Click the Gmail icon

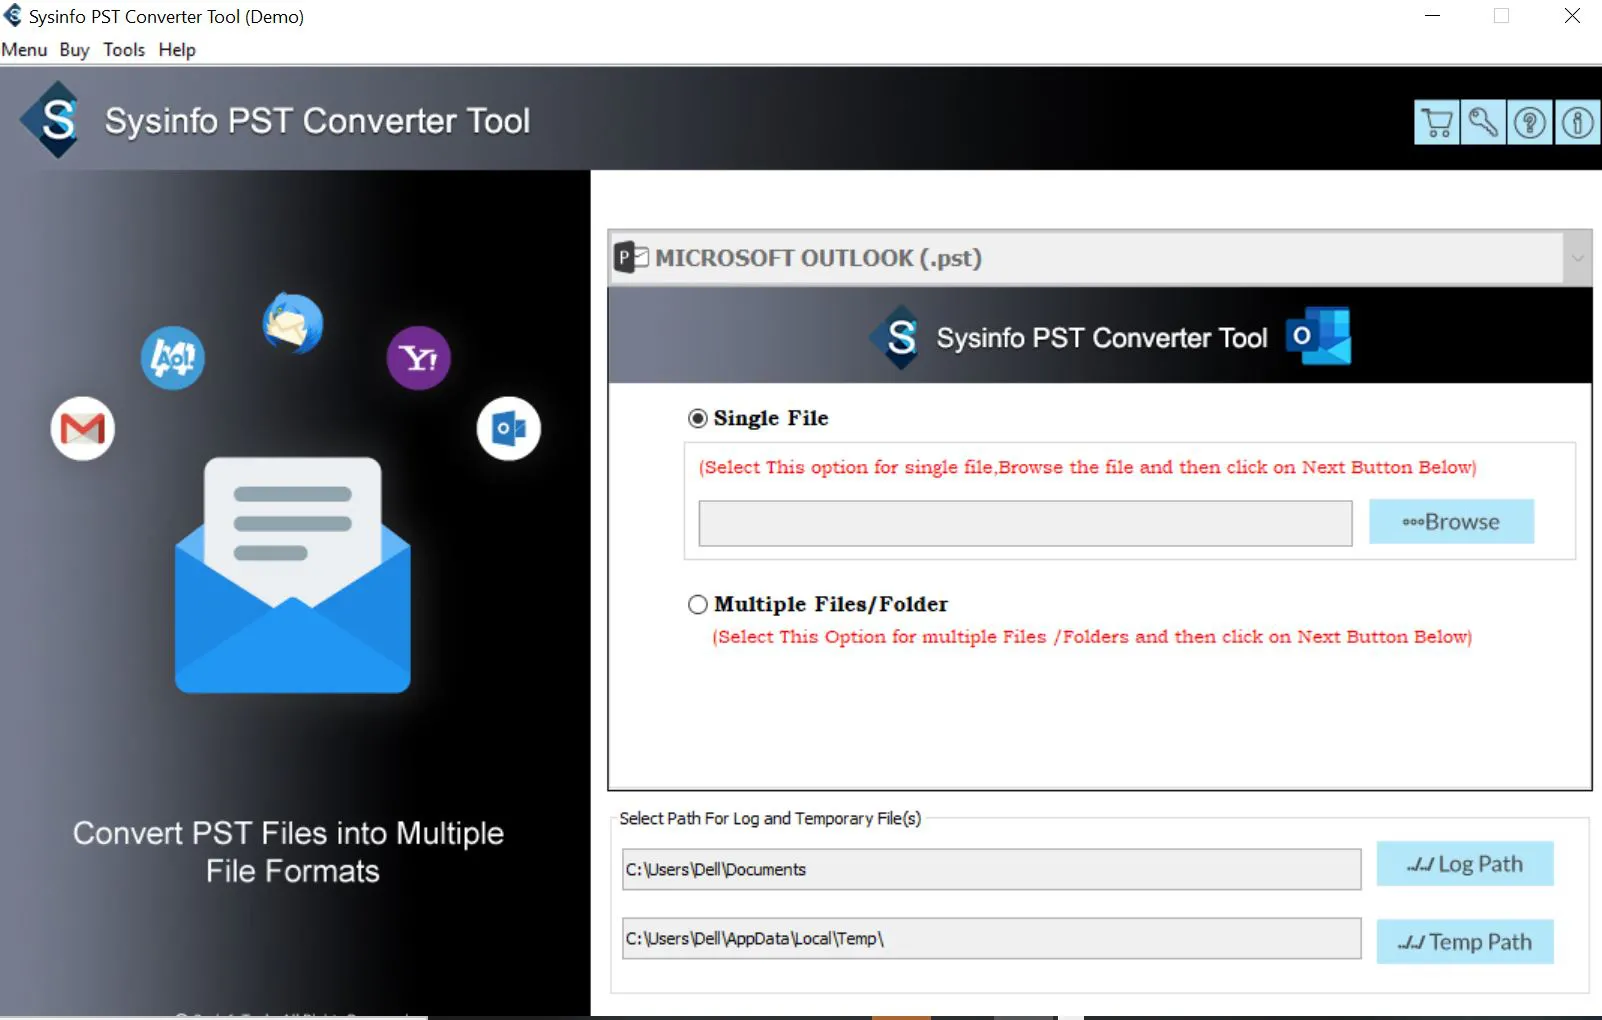[83, 429]
